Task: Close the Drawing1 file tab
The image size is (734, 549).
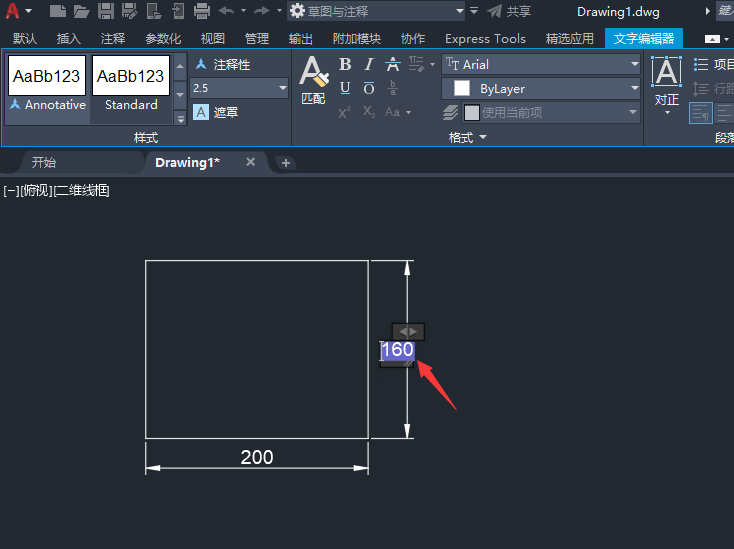Action: [x=251, y=162]
